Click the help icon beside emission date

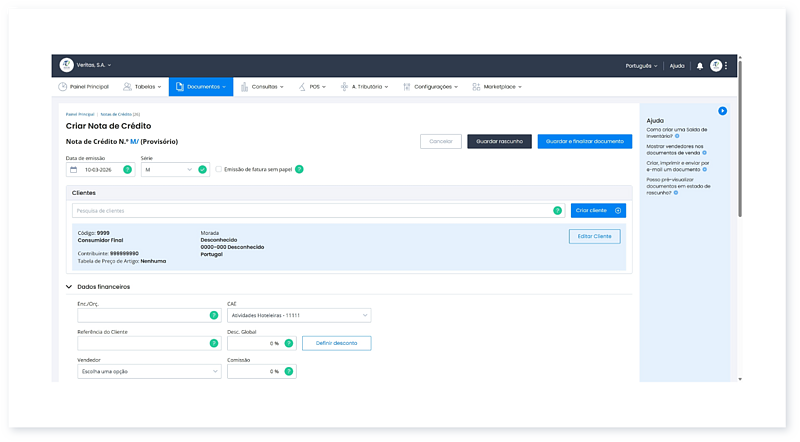127,170
